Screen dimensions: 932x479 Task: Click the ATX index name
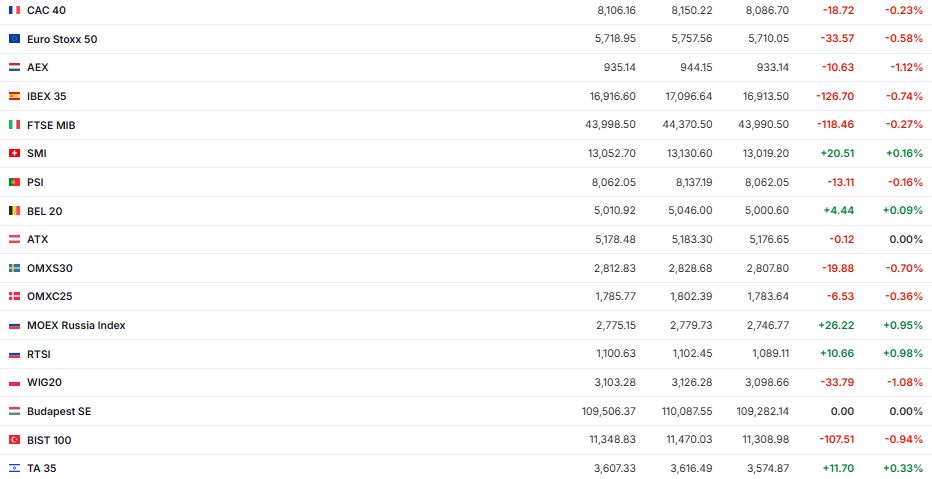tap(38, 239)
